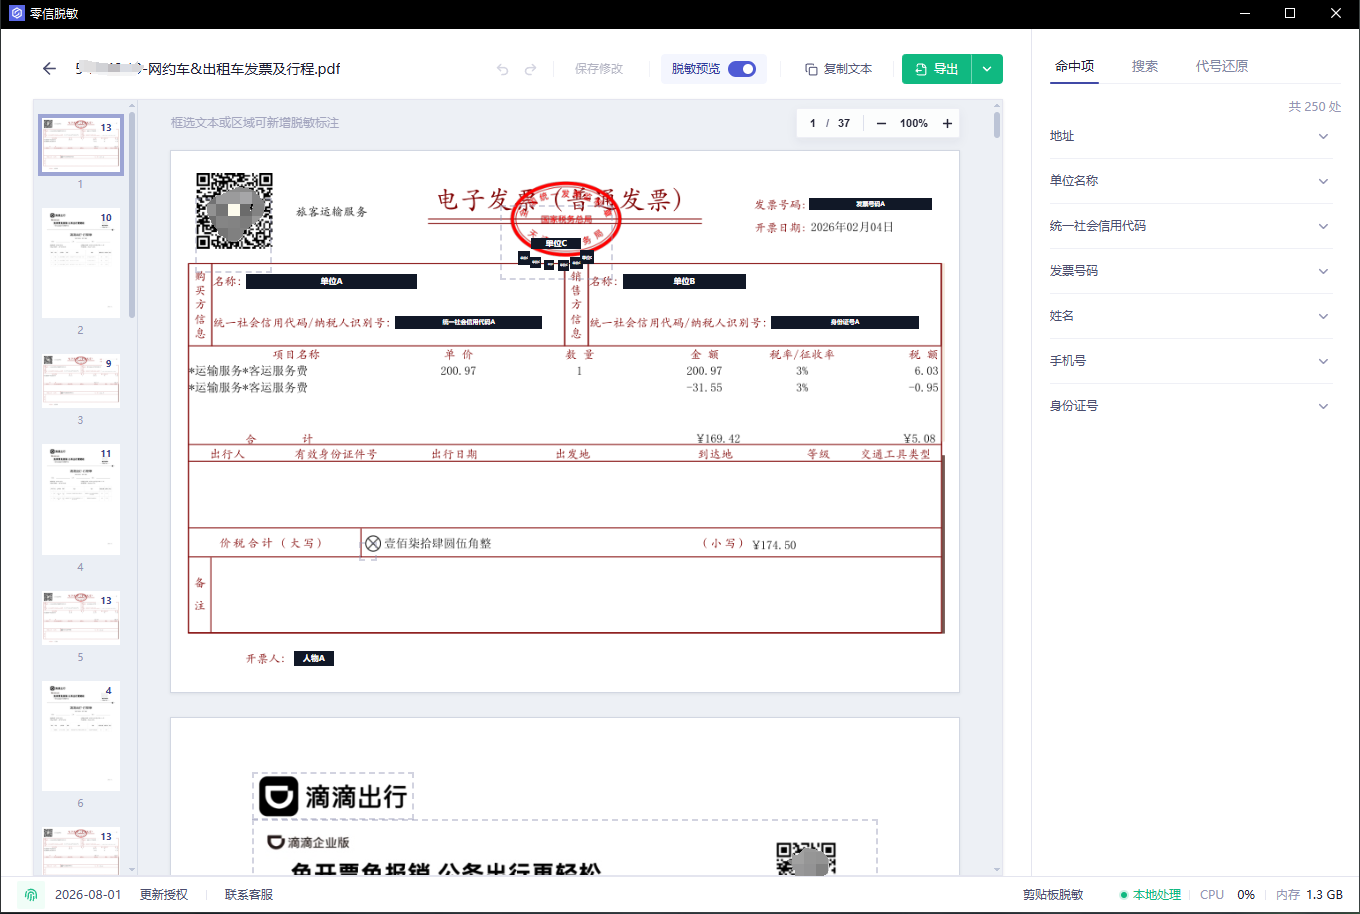Screen dimensions: 1360x914
Task: Select page 1 thumbnail
Action: click(x=81, y=145)
